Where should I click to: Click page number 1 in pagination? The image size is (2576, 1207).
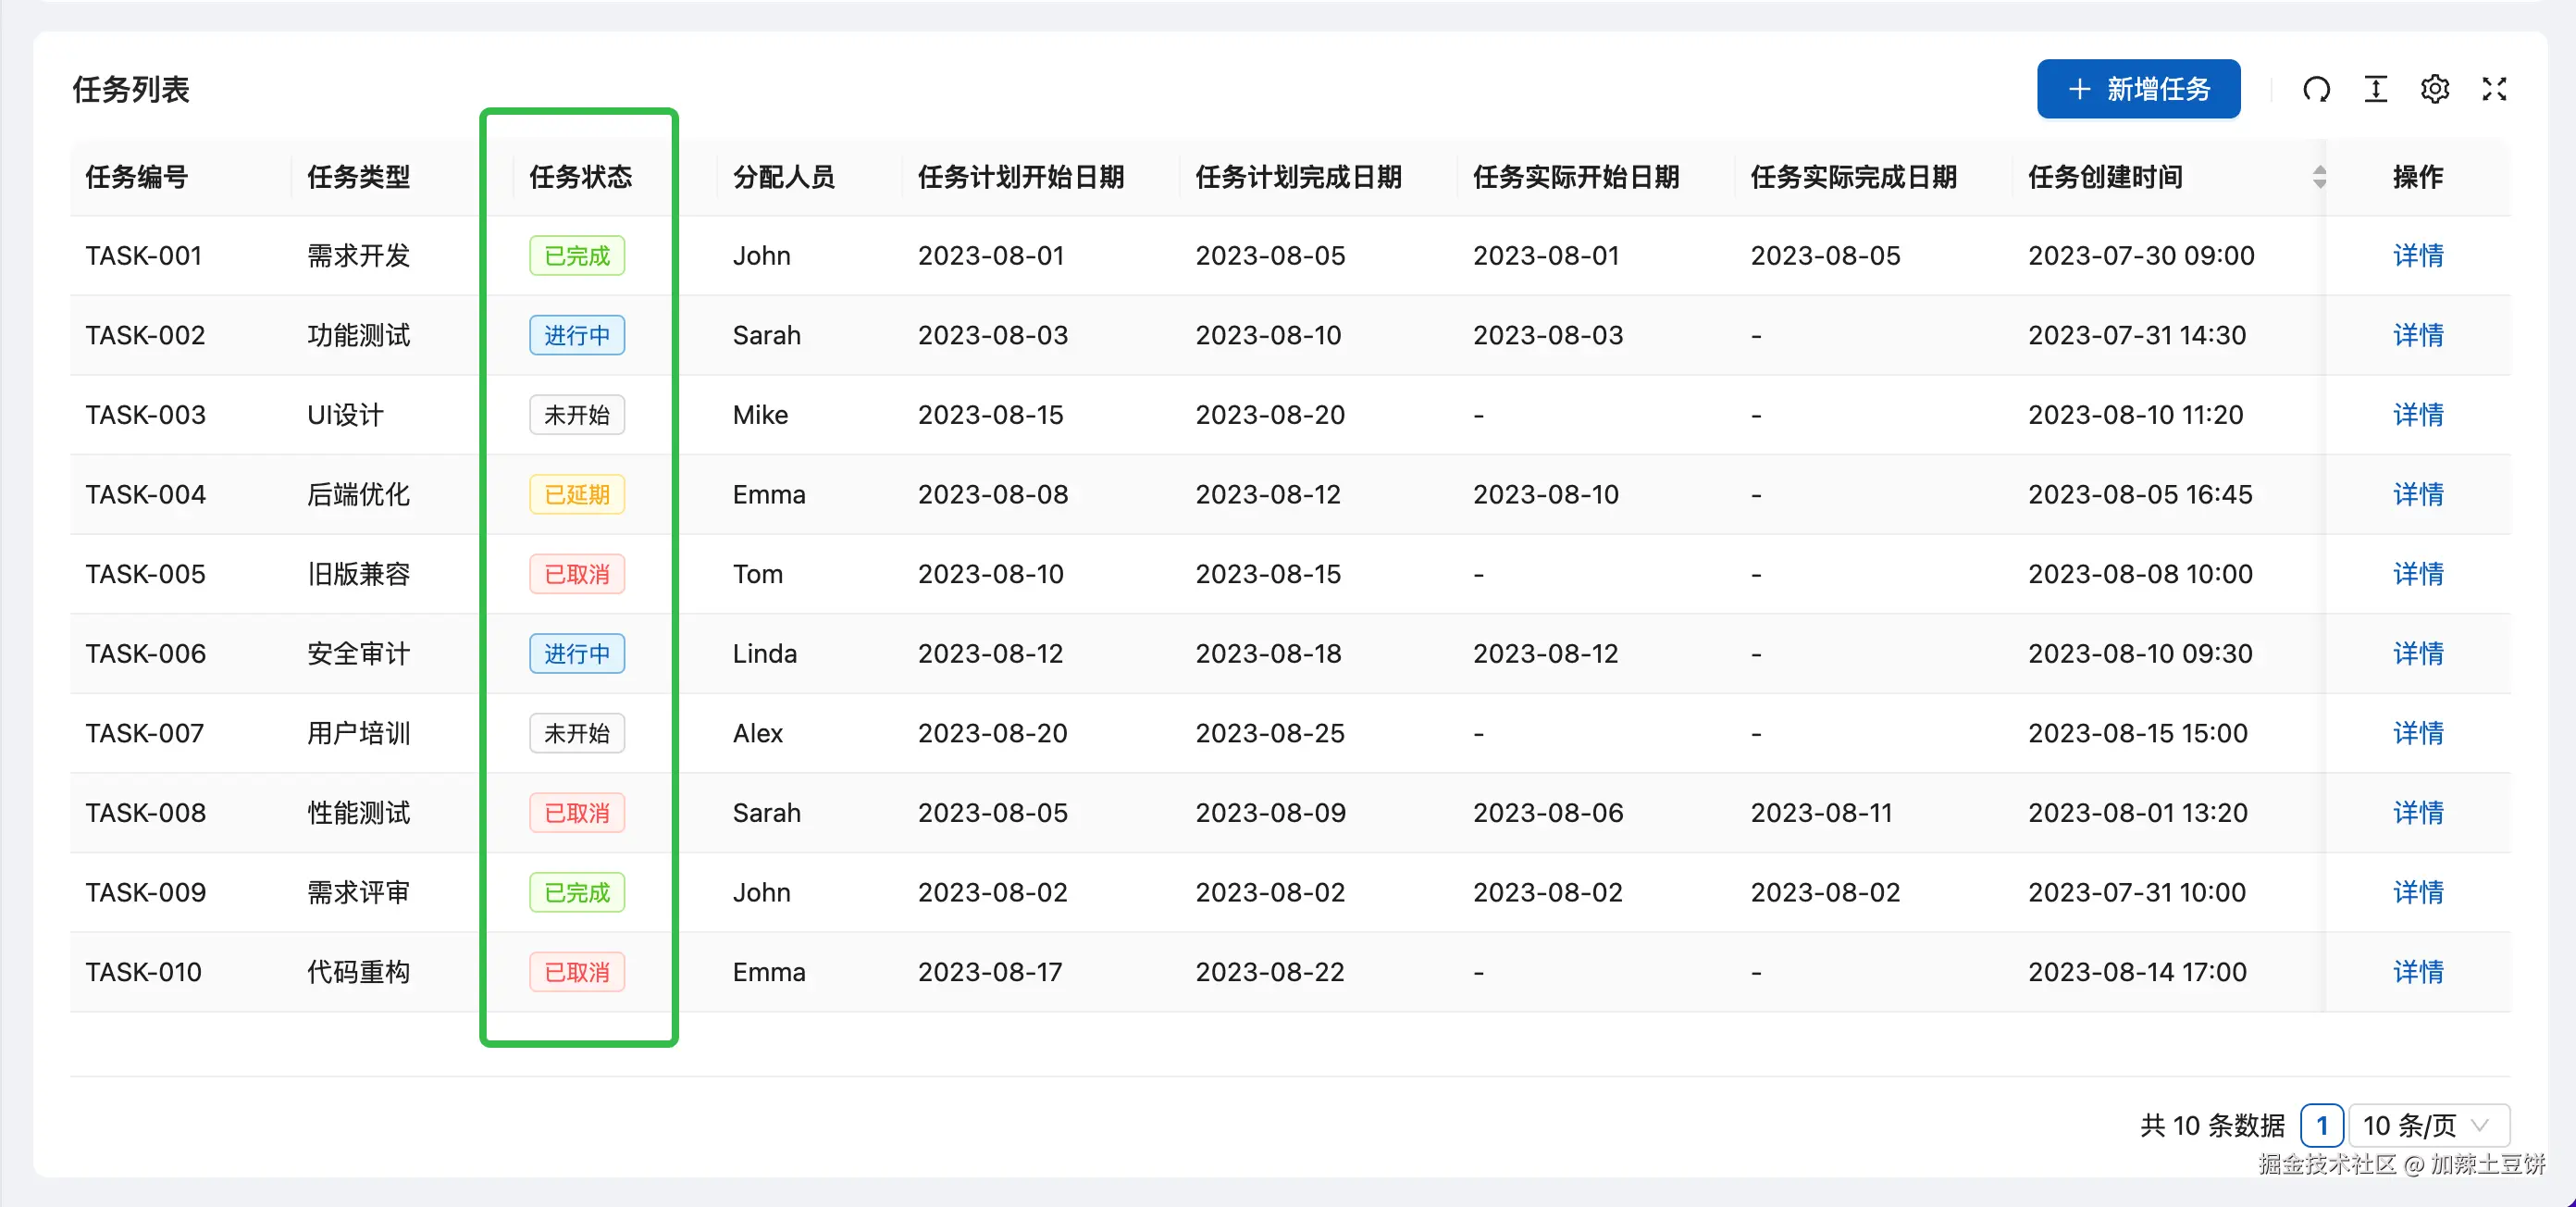pos(2321,1125)
